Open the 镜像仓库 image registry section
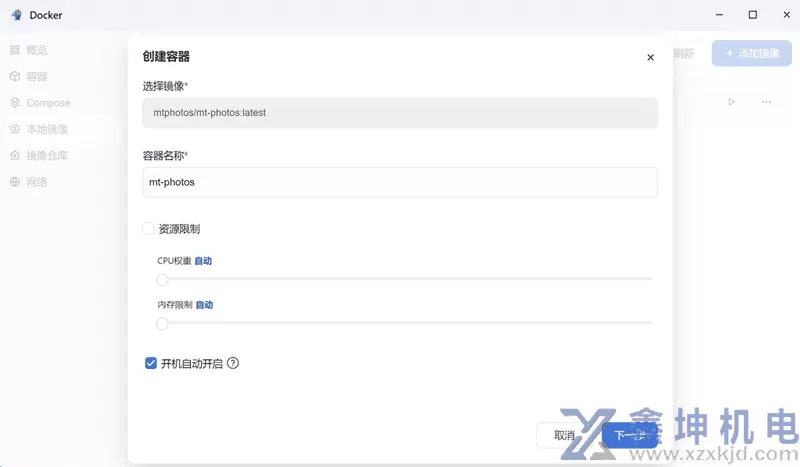 (x=39, y=156)
